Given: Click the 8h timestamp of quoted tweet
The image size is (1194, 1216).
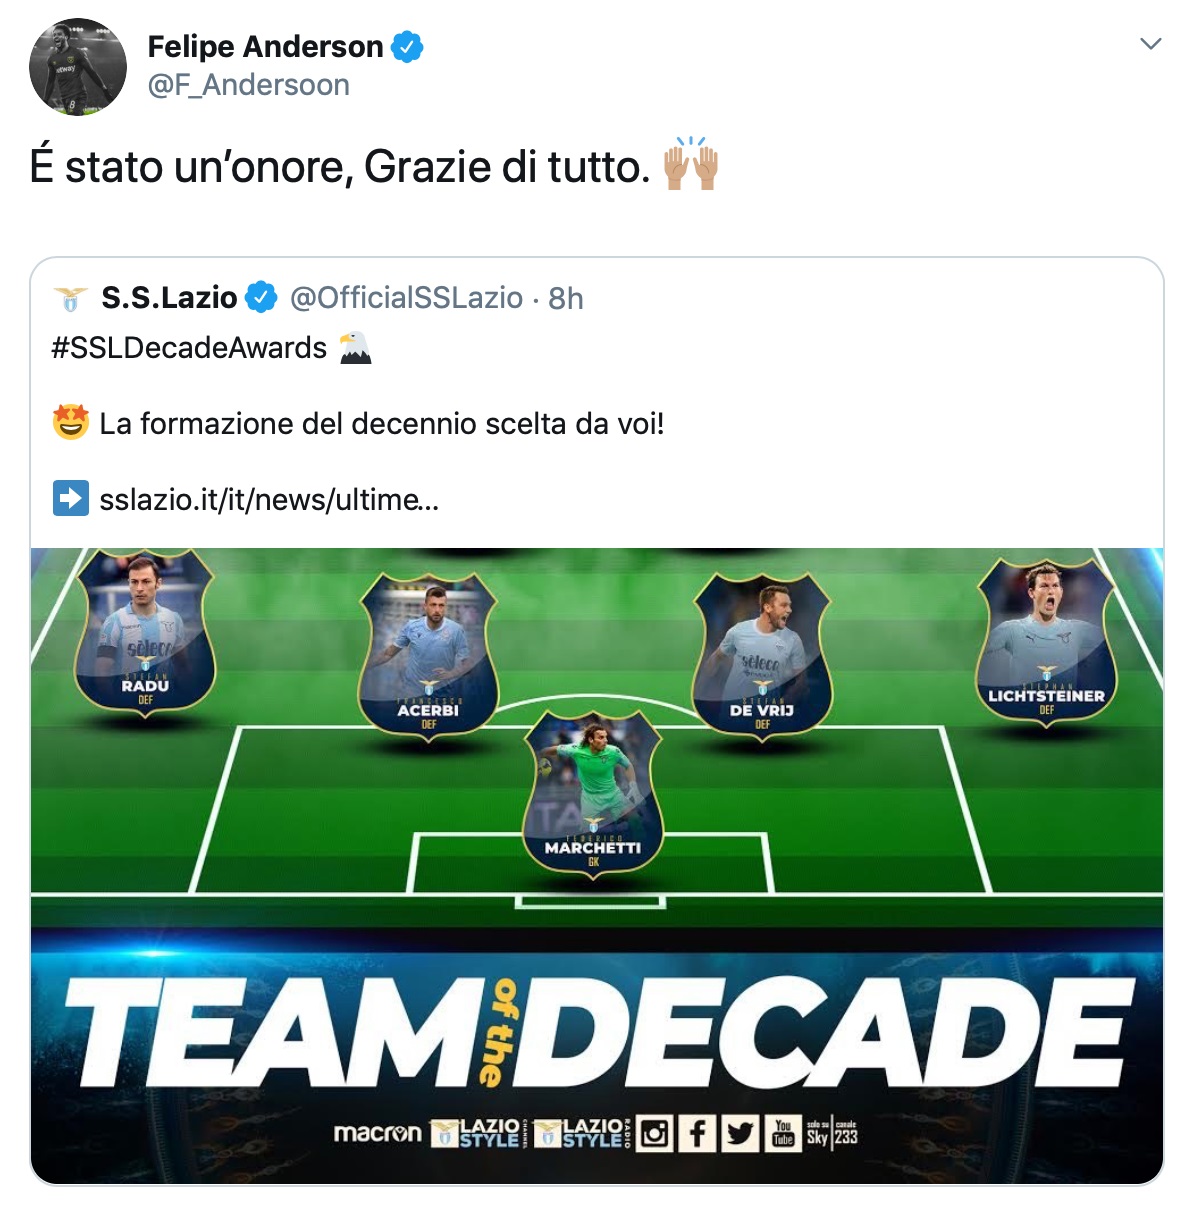Looking at the screenshot, I should pyautogui.click(x=566, y=298).
